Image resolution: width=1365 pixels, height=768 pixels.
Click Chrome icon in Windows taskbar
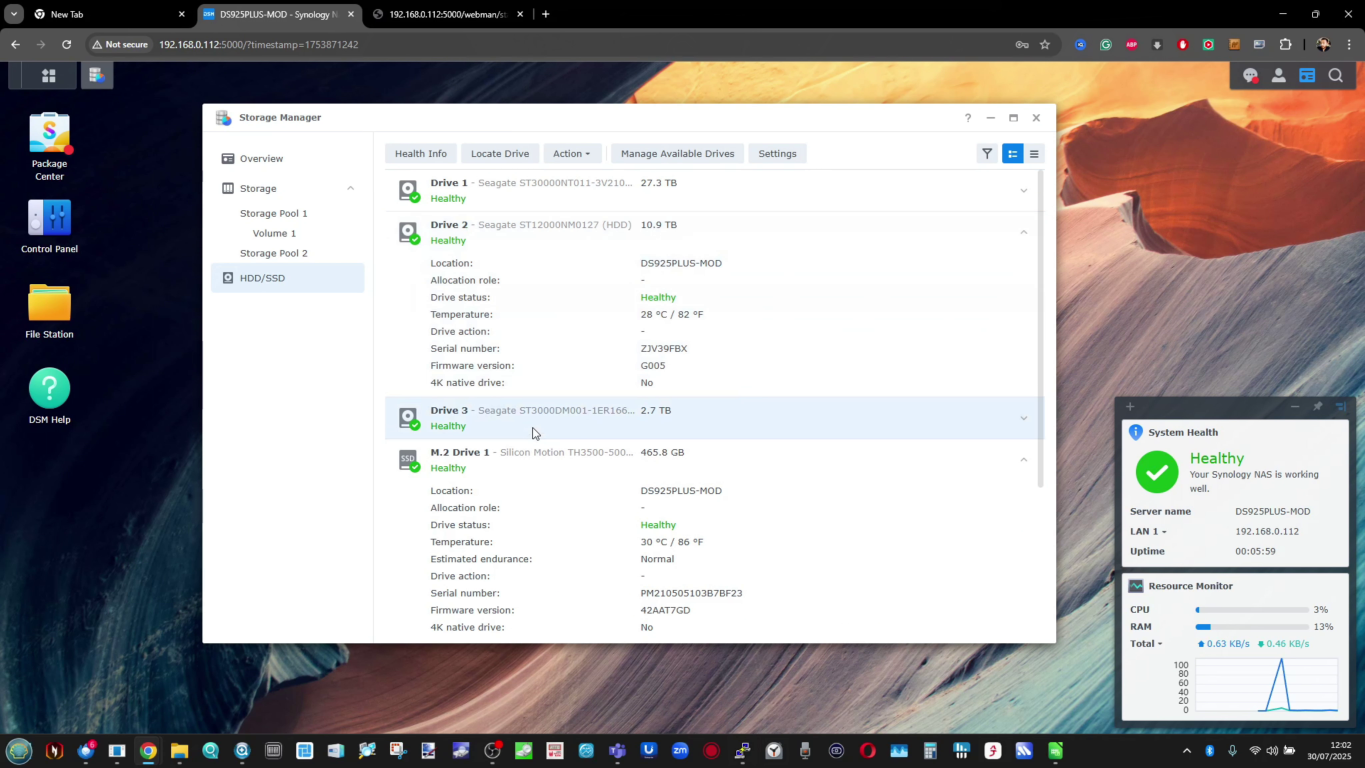[148, 750]
